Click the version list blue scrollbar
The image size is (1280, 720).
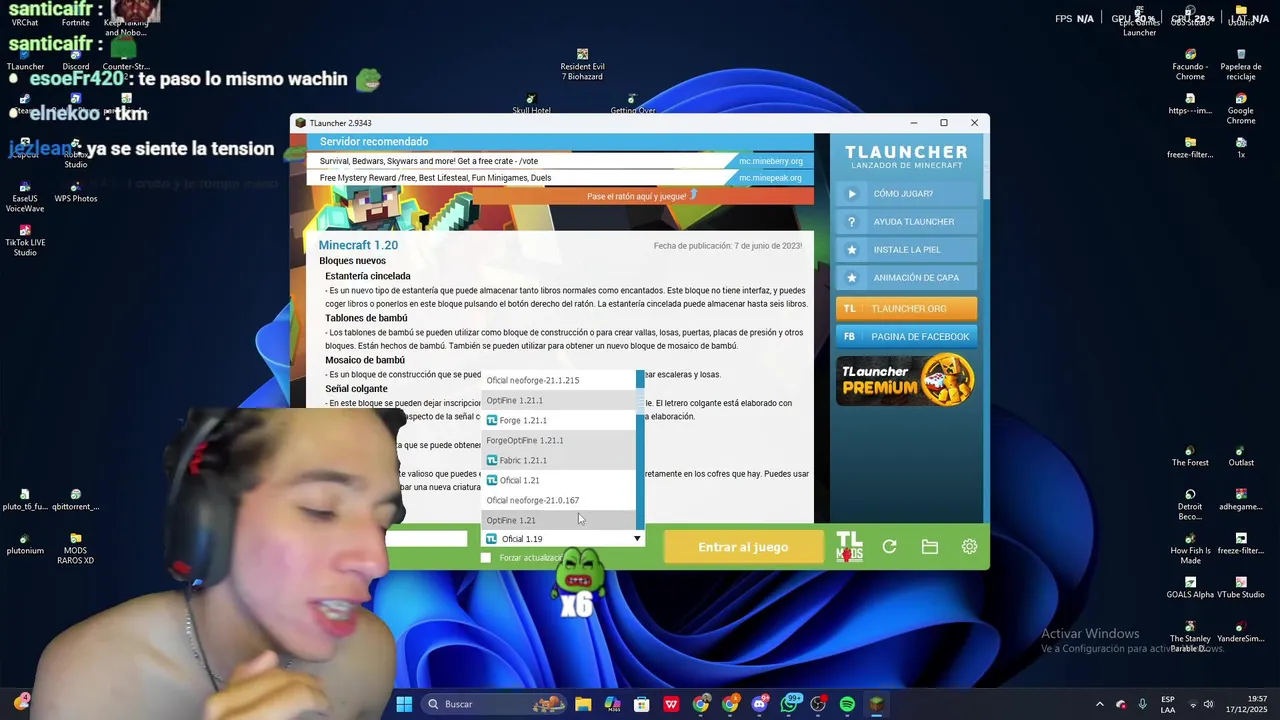640,448
